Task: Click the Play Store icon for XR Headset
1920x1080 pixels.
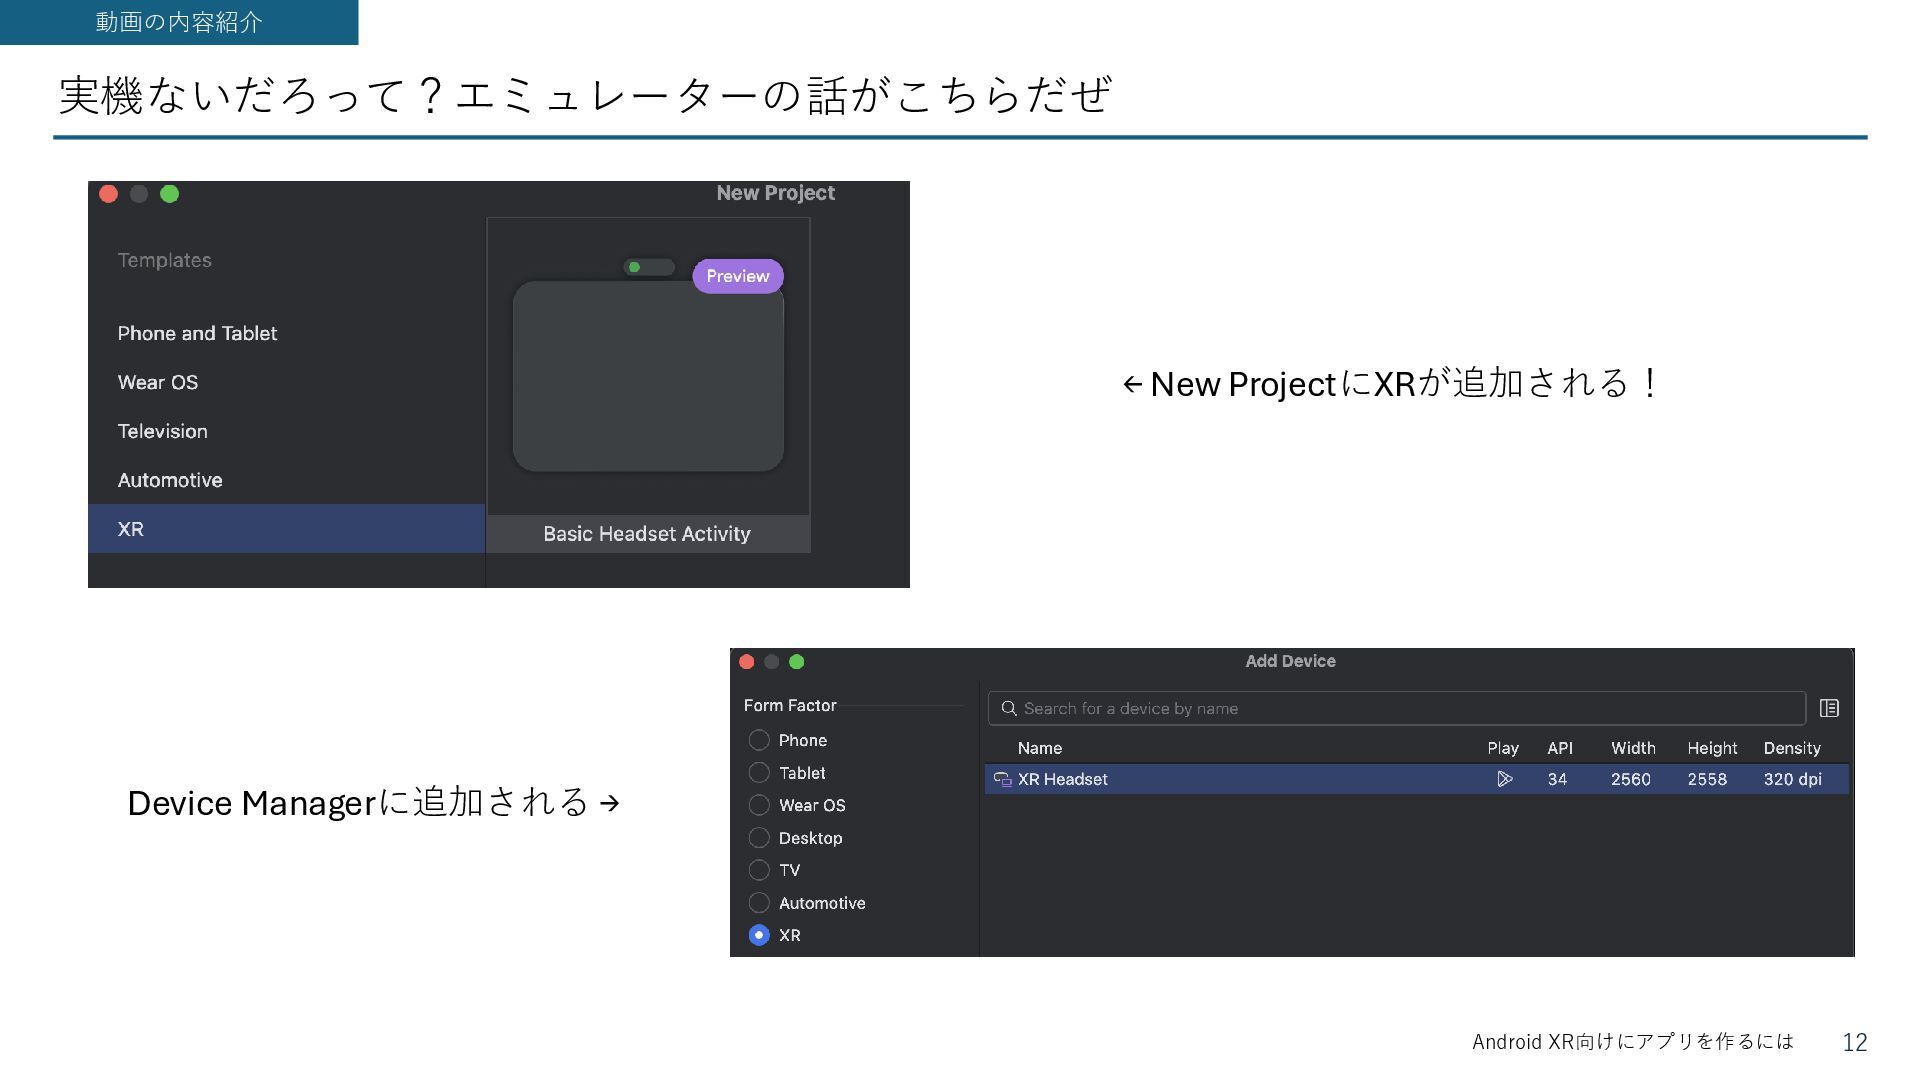Action: point(1504,779)
